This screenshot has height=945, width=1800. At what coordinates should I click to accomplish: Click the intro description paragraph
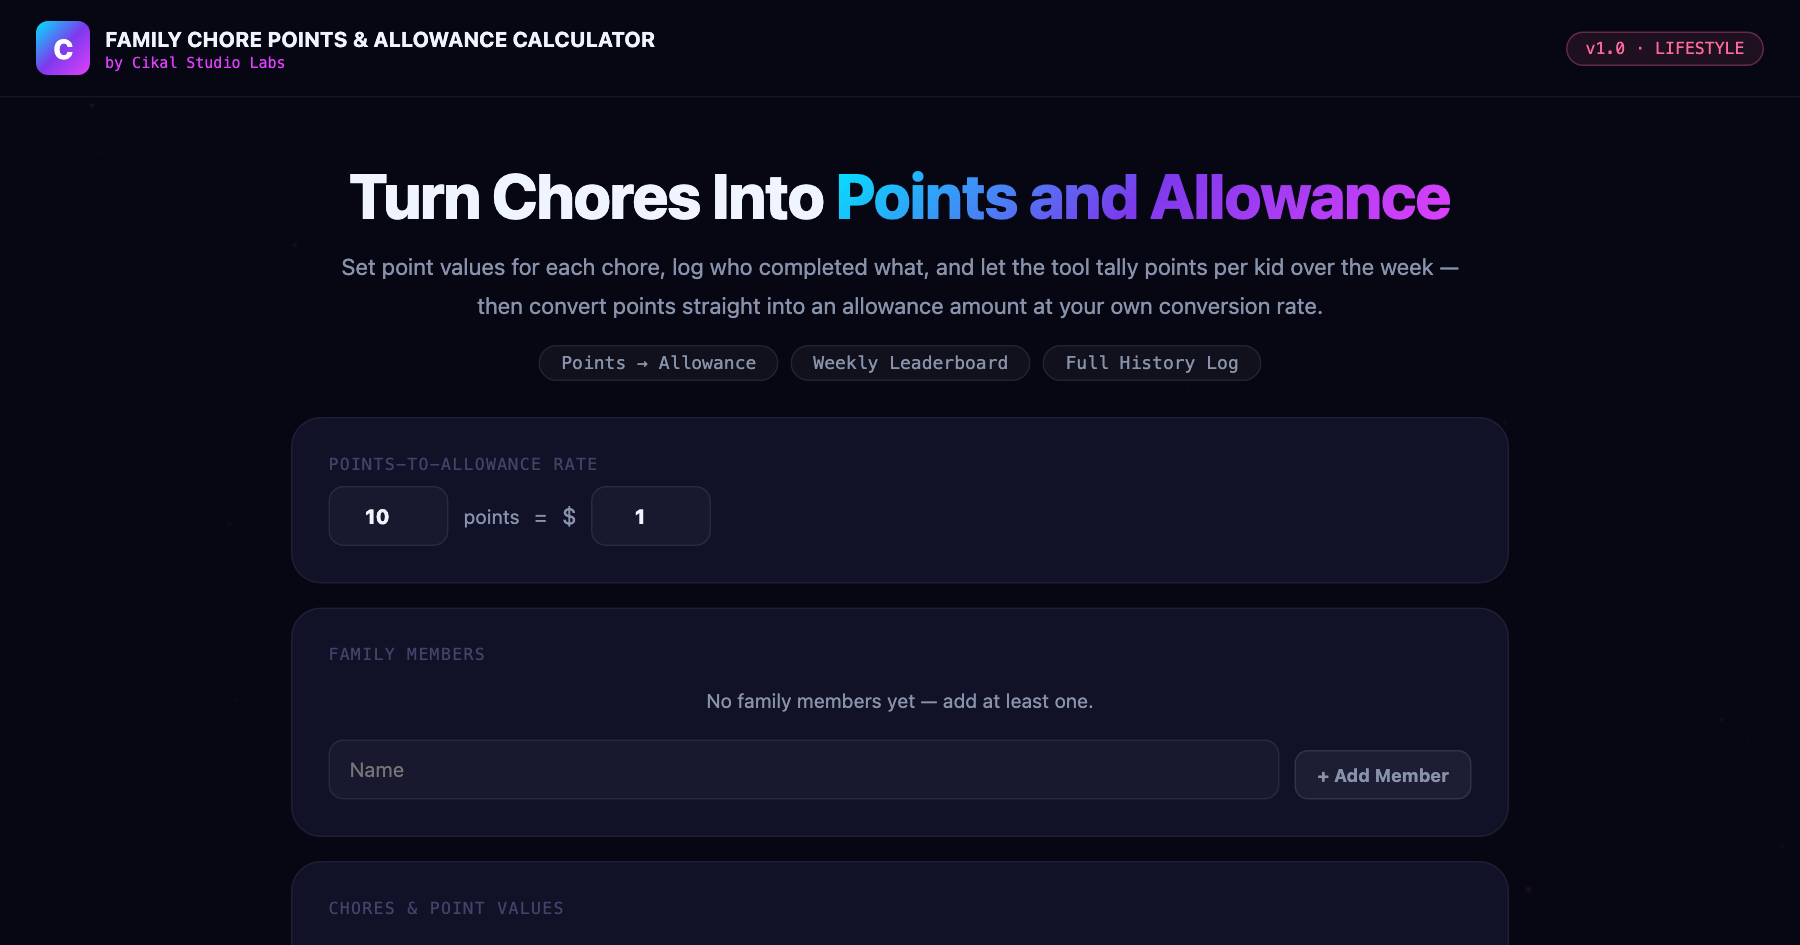click(x=900, y=287)
